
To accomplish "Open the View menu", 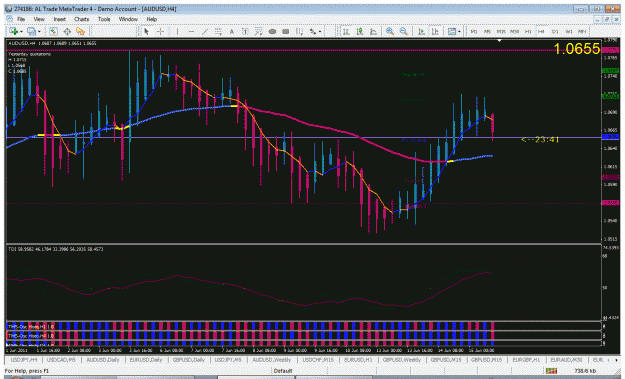I will pyautogui.click(x=39, y=19).
